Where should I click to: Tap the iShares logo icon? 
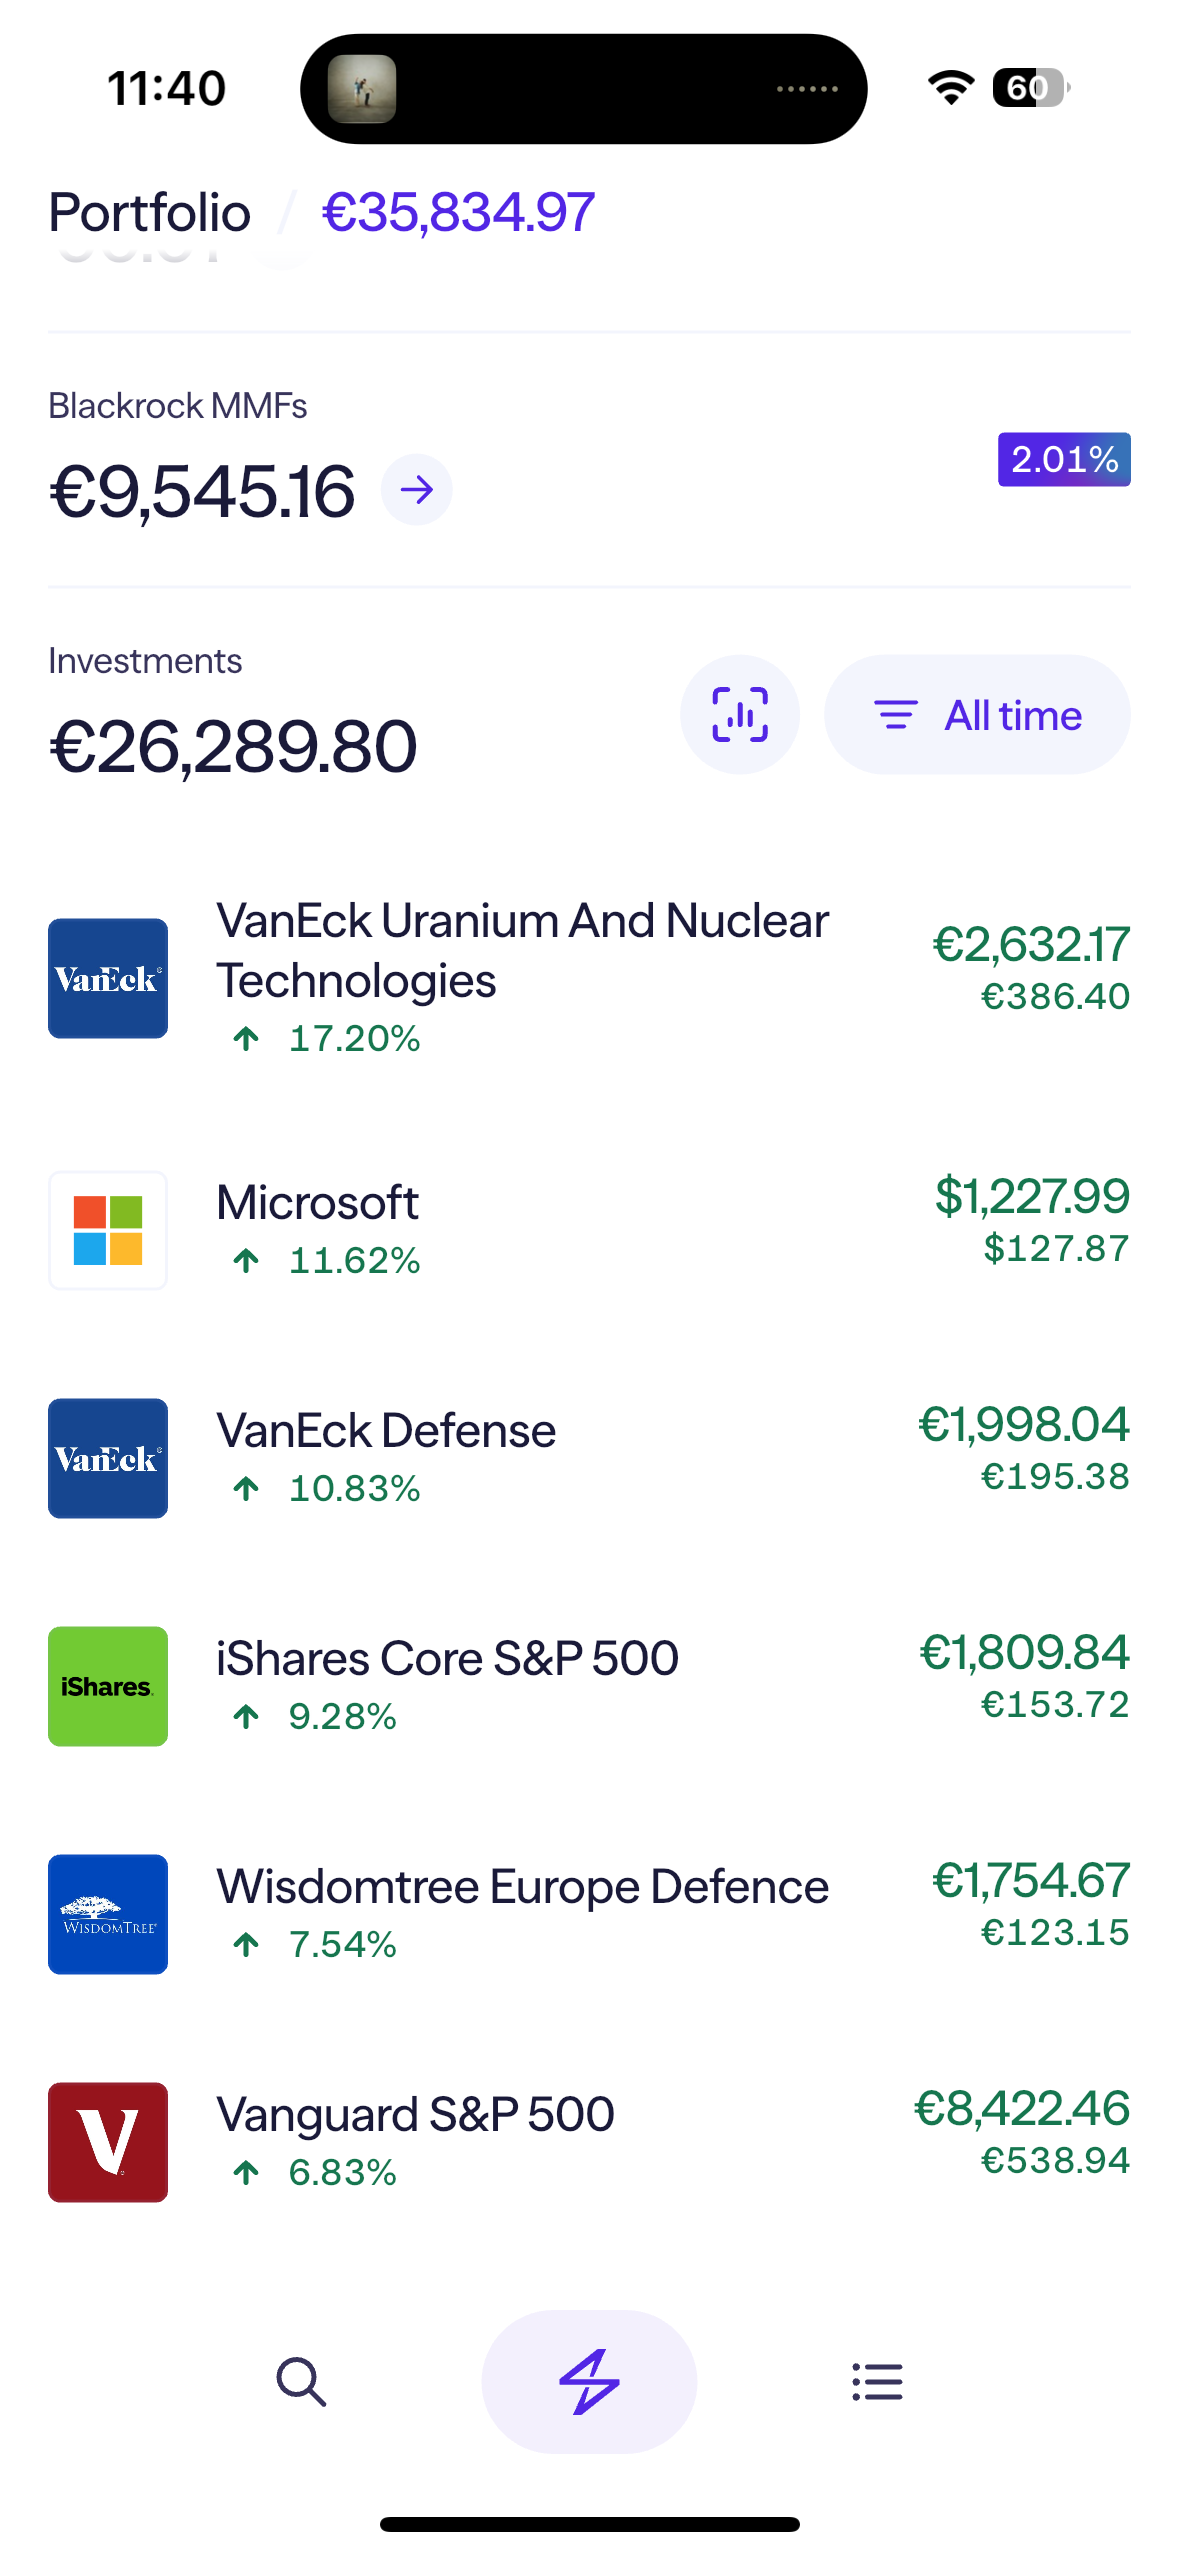coord(108,1687)
